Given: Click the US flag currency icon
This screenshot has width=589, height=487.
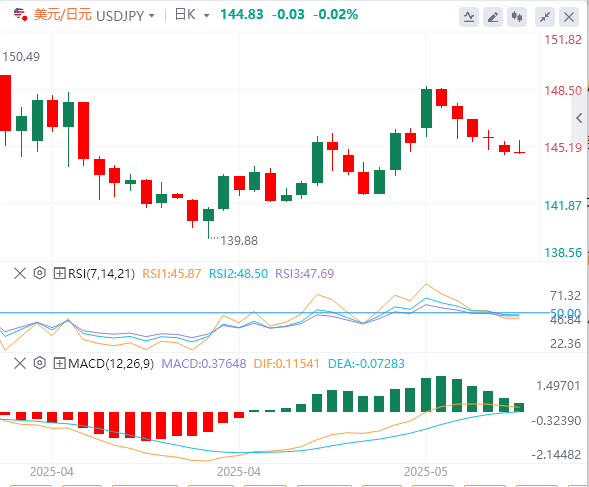Looking at the screenshot, I should coord(20,15).
